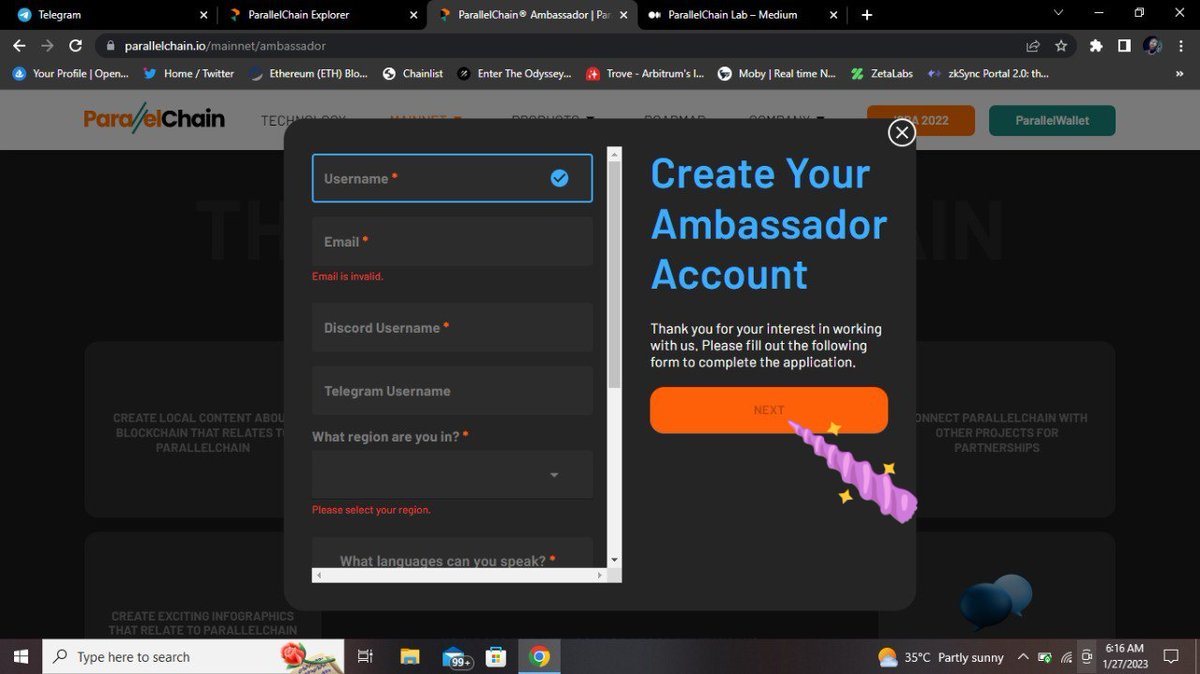Click the ParallelChain logo

click(154, 119)
